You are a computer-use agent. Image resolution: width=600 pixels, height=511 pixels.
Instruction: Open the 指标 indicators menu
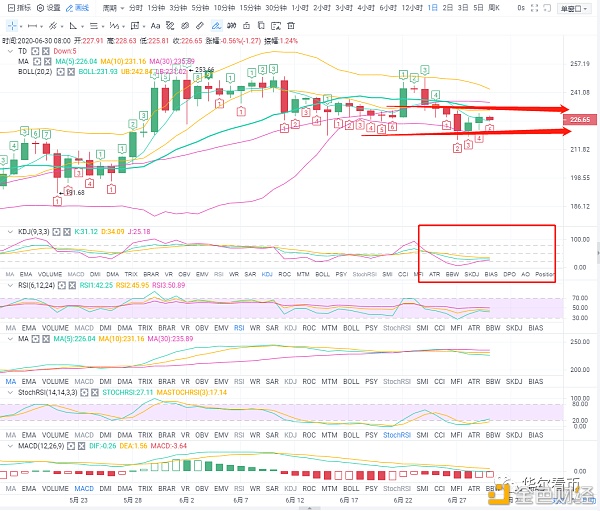pyautogui.click(x=19, y=8)
